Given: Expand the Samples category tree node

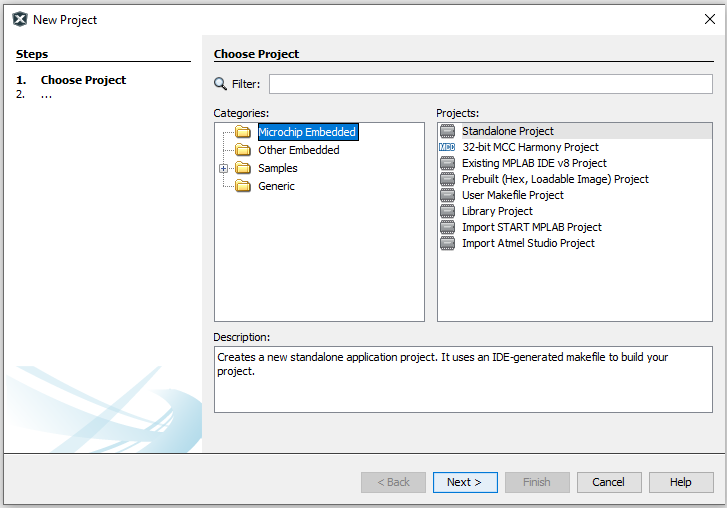Looking at the screenshot, I should (x=223, y=169).
